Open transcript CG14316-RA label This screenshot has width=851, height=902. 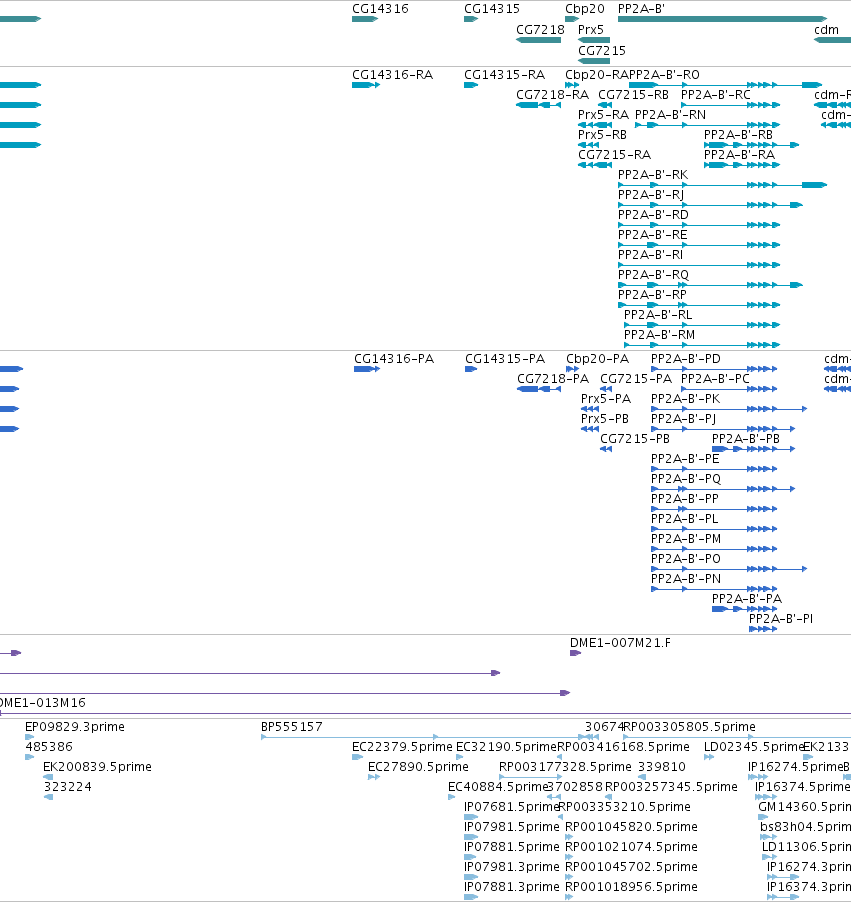point(392,75)
